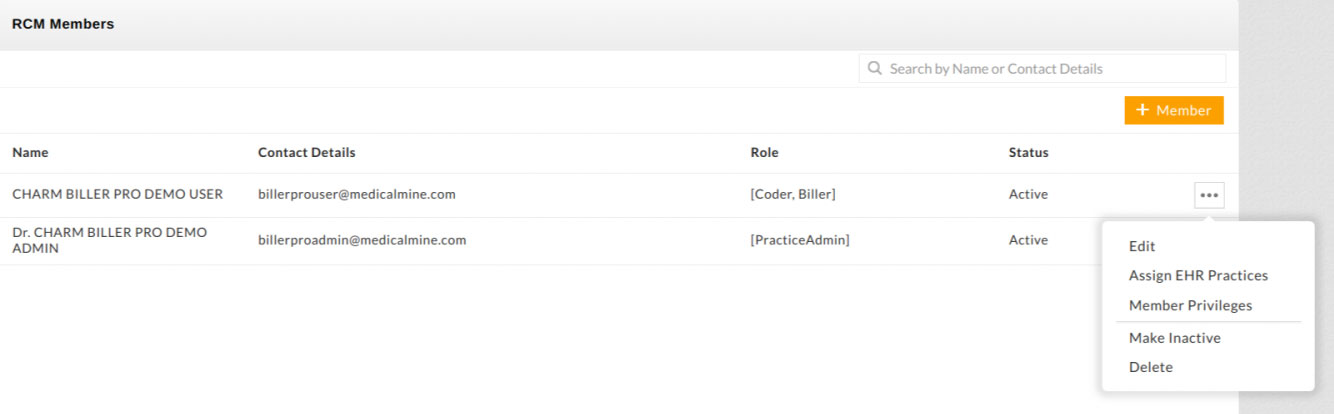Choose Edit from the member menu
This screenshot has height=414, width=1334.
(x=1142, y=246)
